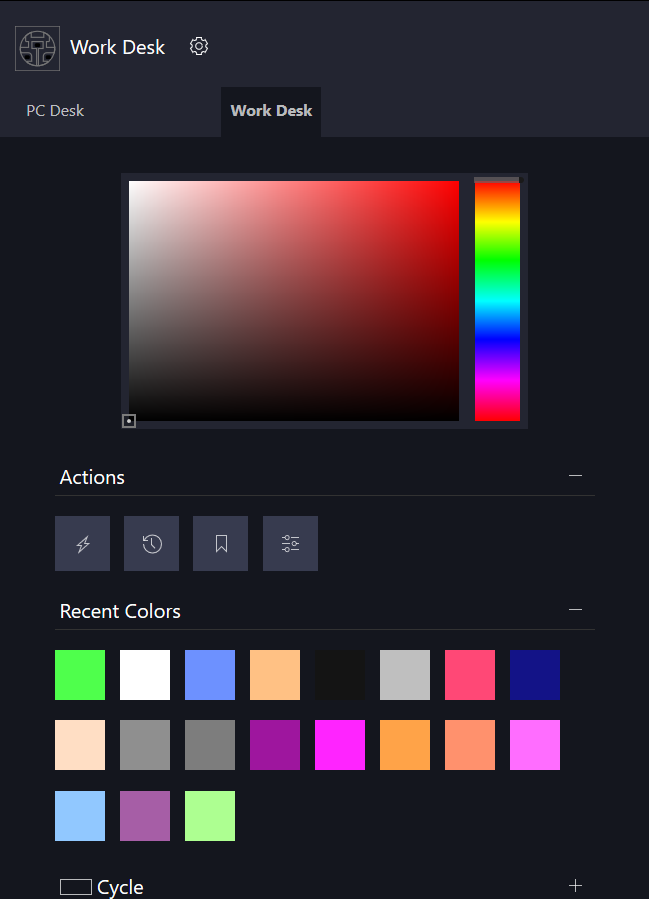The image size is (649, 899).
Task: Click the Work Desk title text
Action: [x=118, y=47]
